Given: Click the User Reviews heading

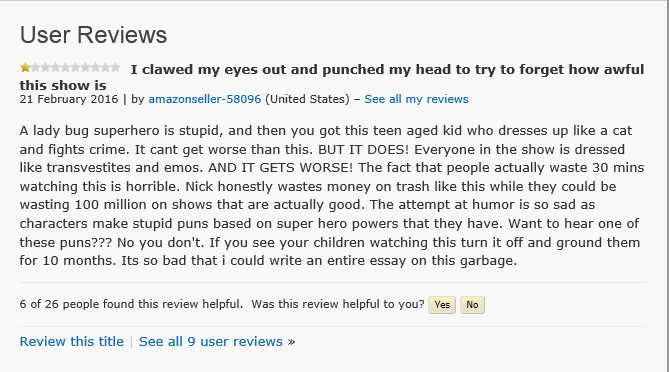Looking at the screenshot, I should 93,35.
